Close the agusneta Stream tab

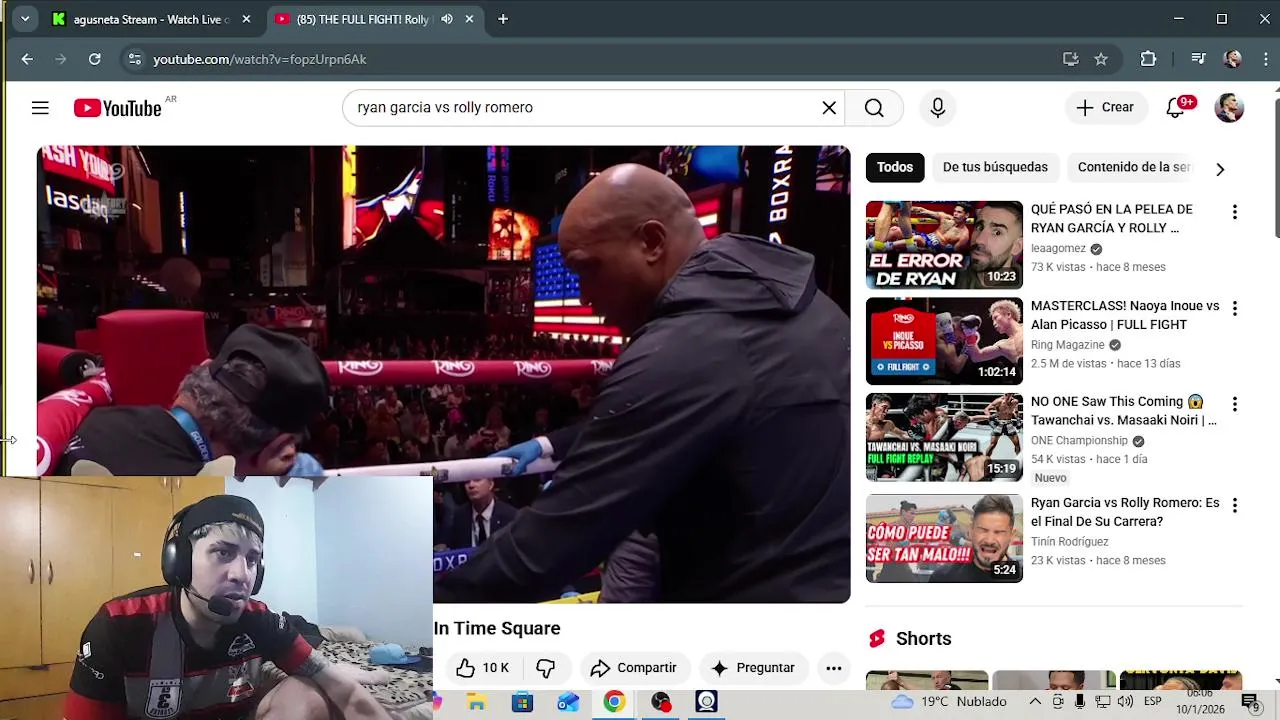[246, 19]
